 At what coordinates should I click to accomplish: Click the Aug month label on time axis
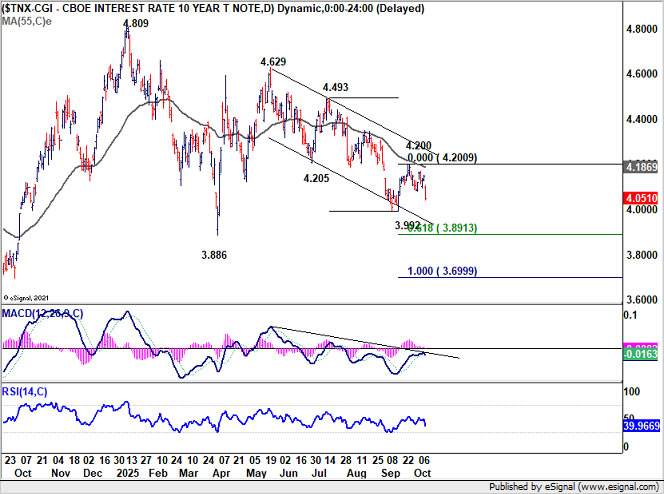click(x=357, y=473)
